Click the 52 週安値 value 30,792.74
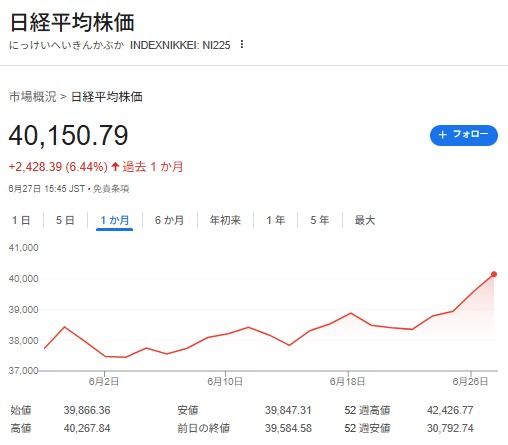Viewport: 508px width, 445px height. click(x=450, y=428)
